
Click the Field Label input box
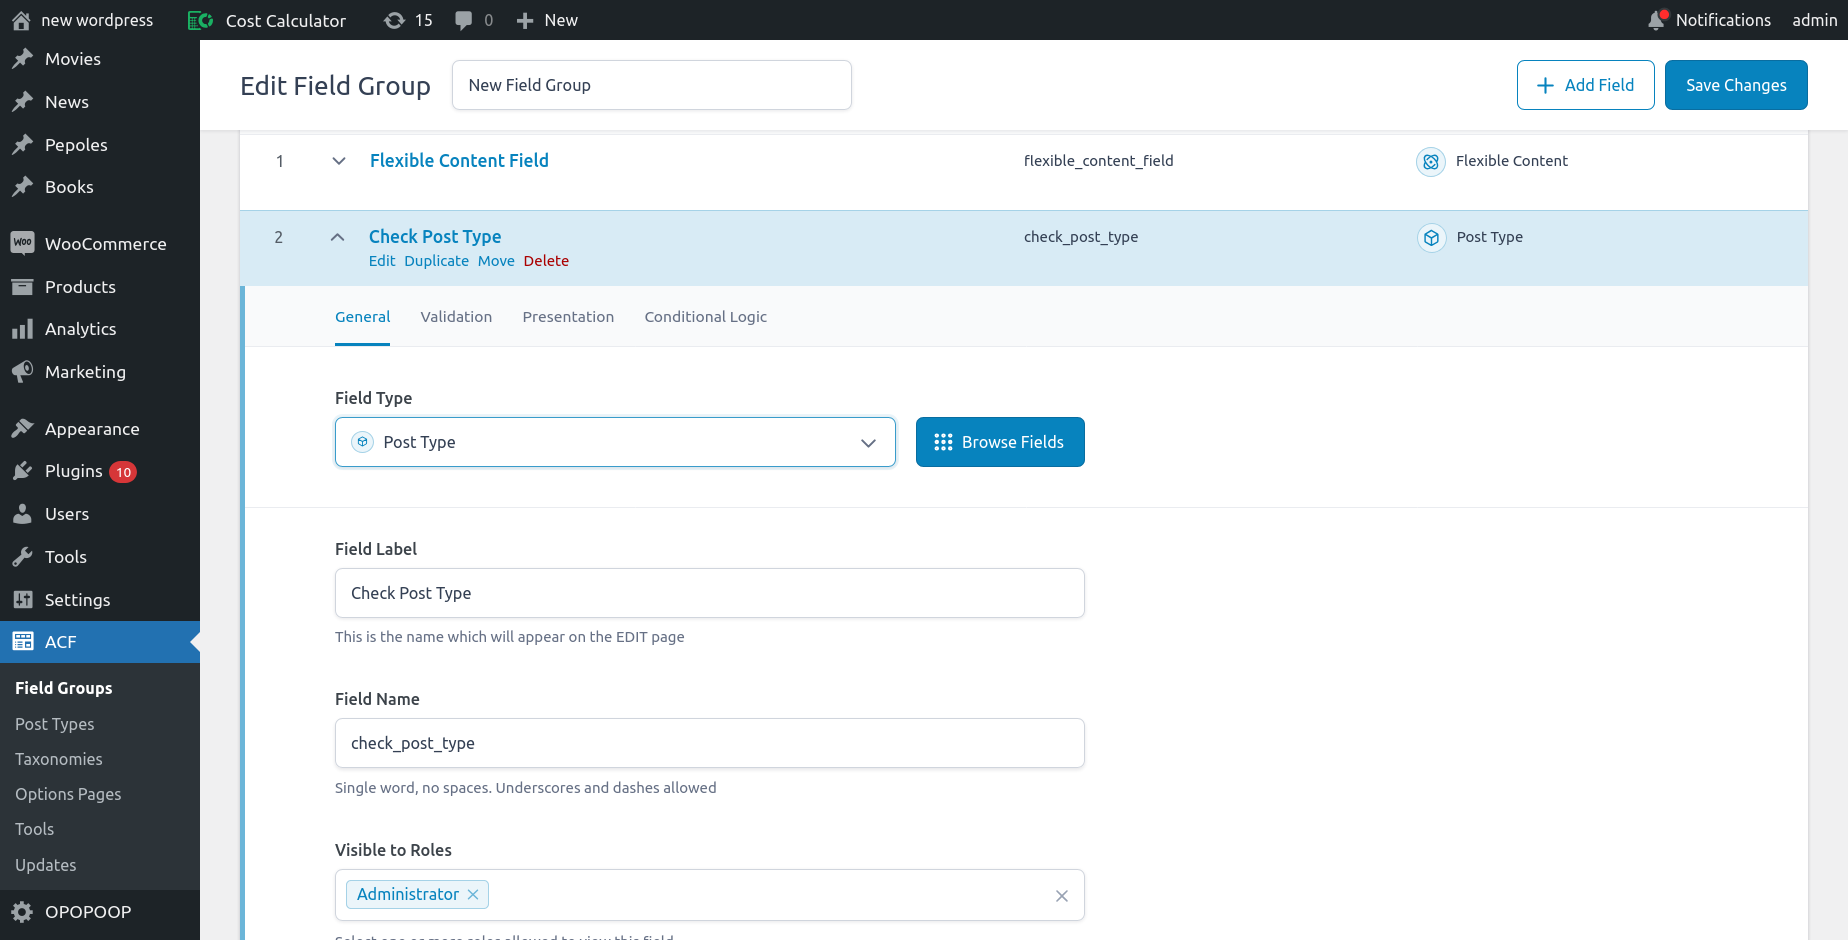[709, 593]
